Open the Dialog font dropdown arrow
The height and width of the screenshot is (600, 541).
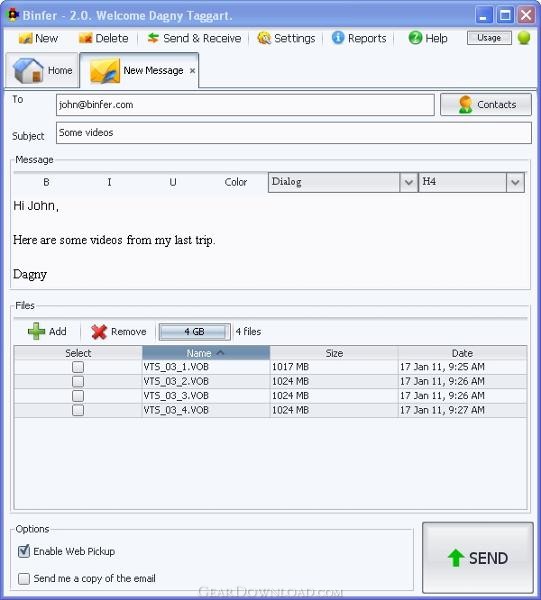tap(409, 182)
